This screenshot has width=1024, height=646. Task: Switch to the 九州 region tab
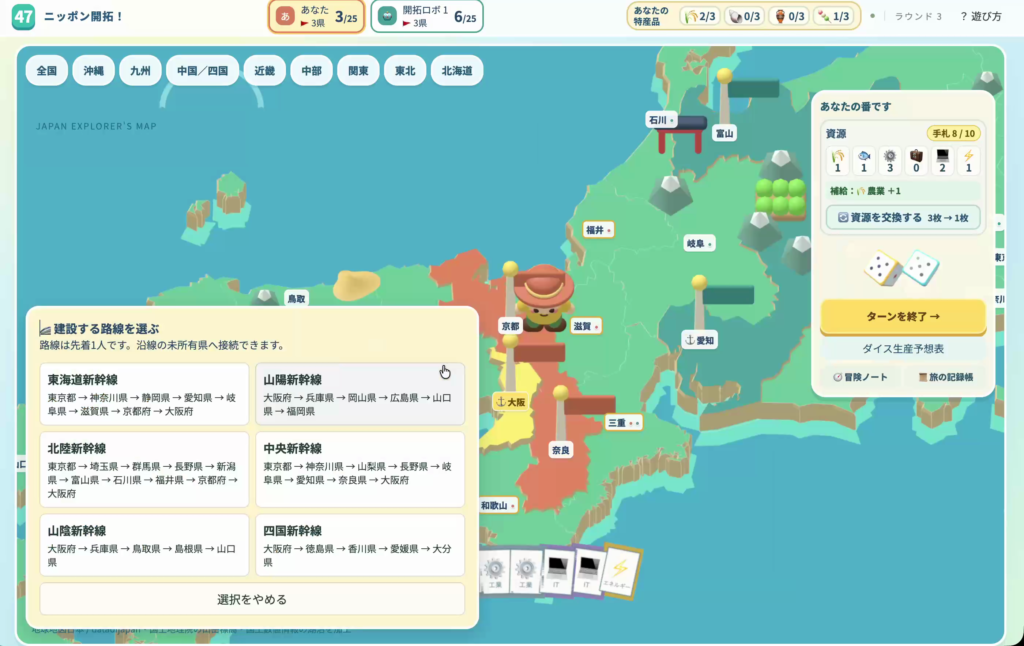coord(140,71)
